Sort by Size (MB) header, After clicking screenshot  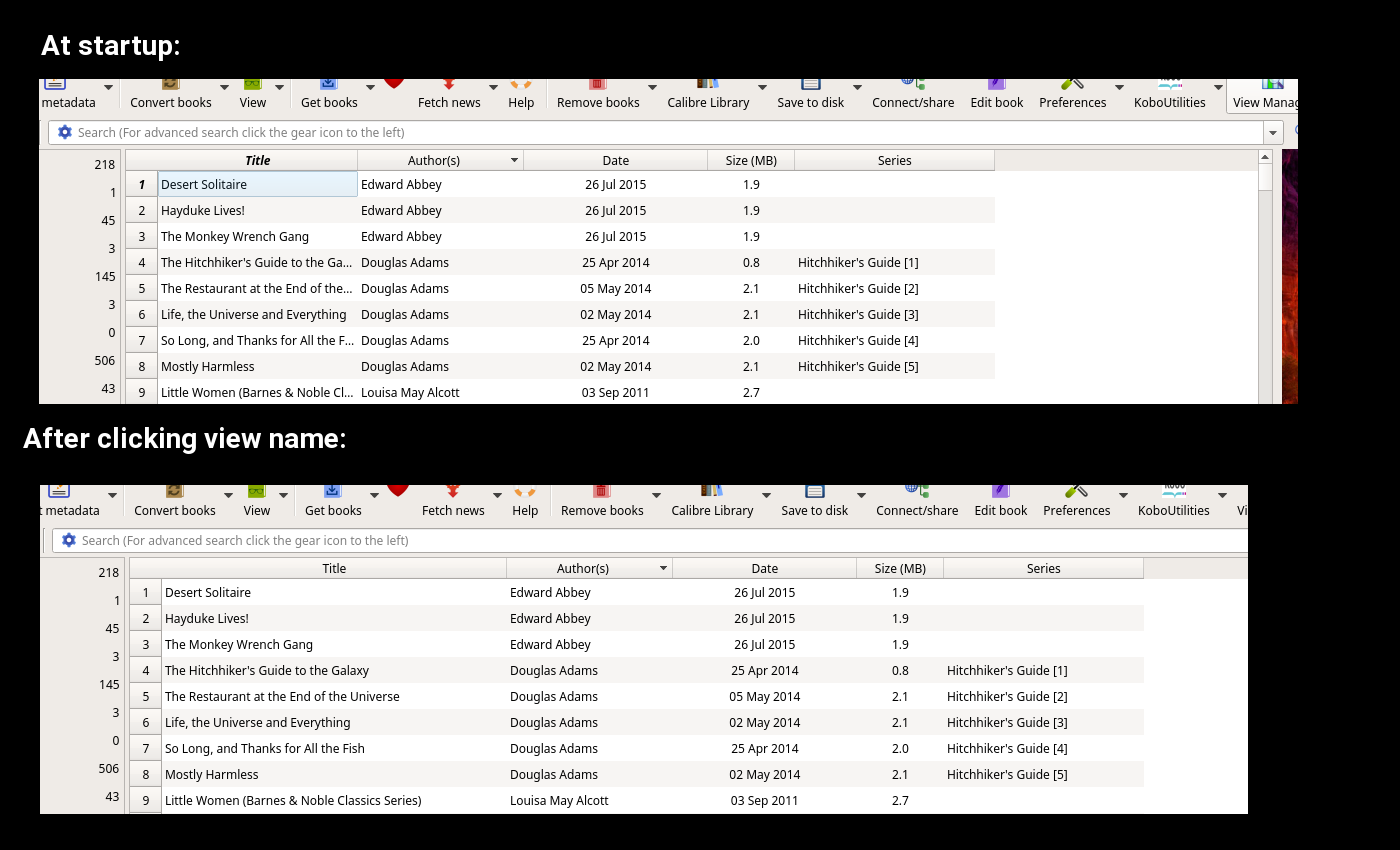point(900,568)
